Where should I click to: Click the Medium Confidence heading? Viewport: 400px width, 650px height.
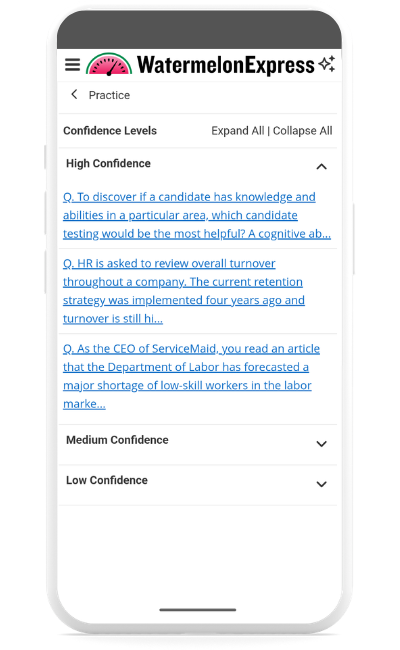point(117,440)
